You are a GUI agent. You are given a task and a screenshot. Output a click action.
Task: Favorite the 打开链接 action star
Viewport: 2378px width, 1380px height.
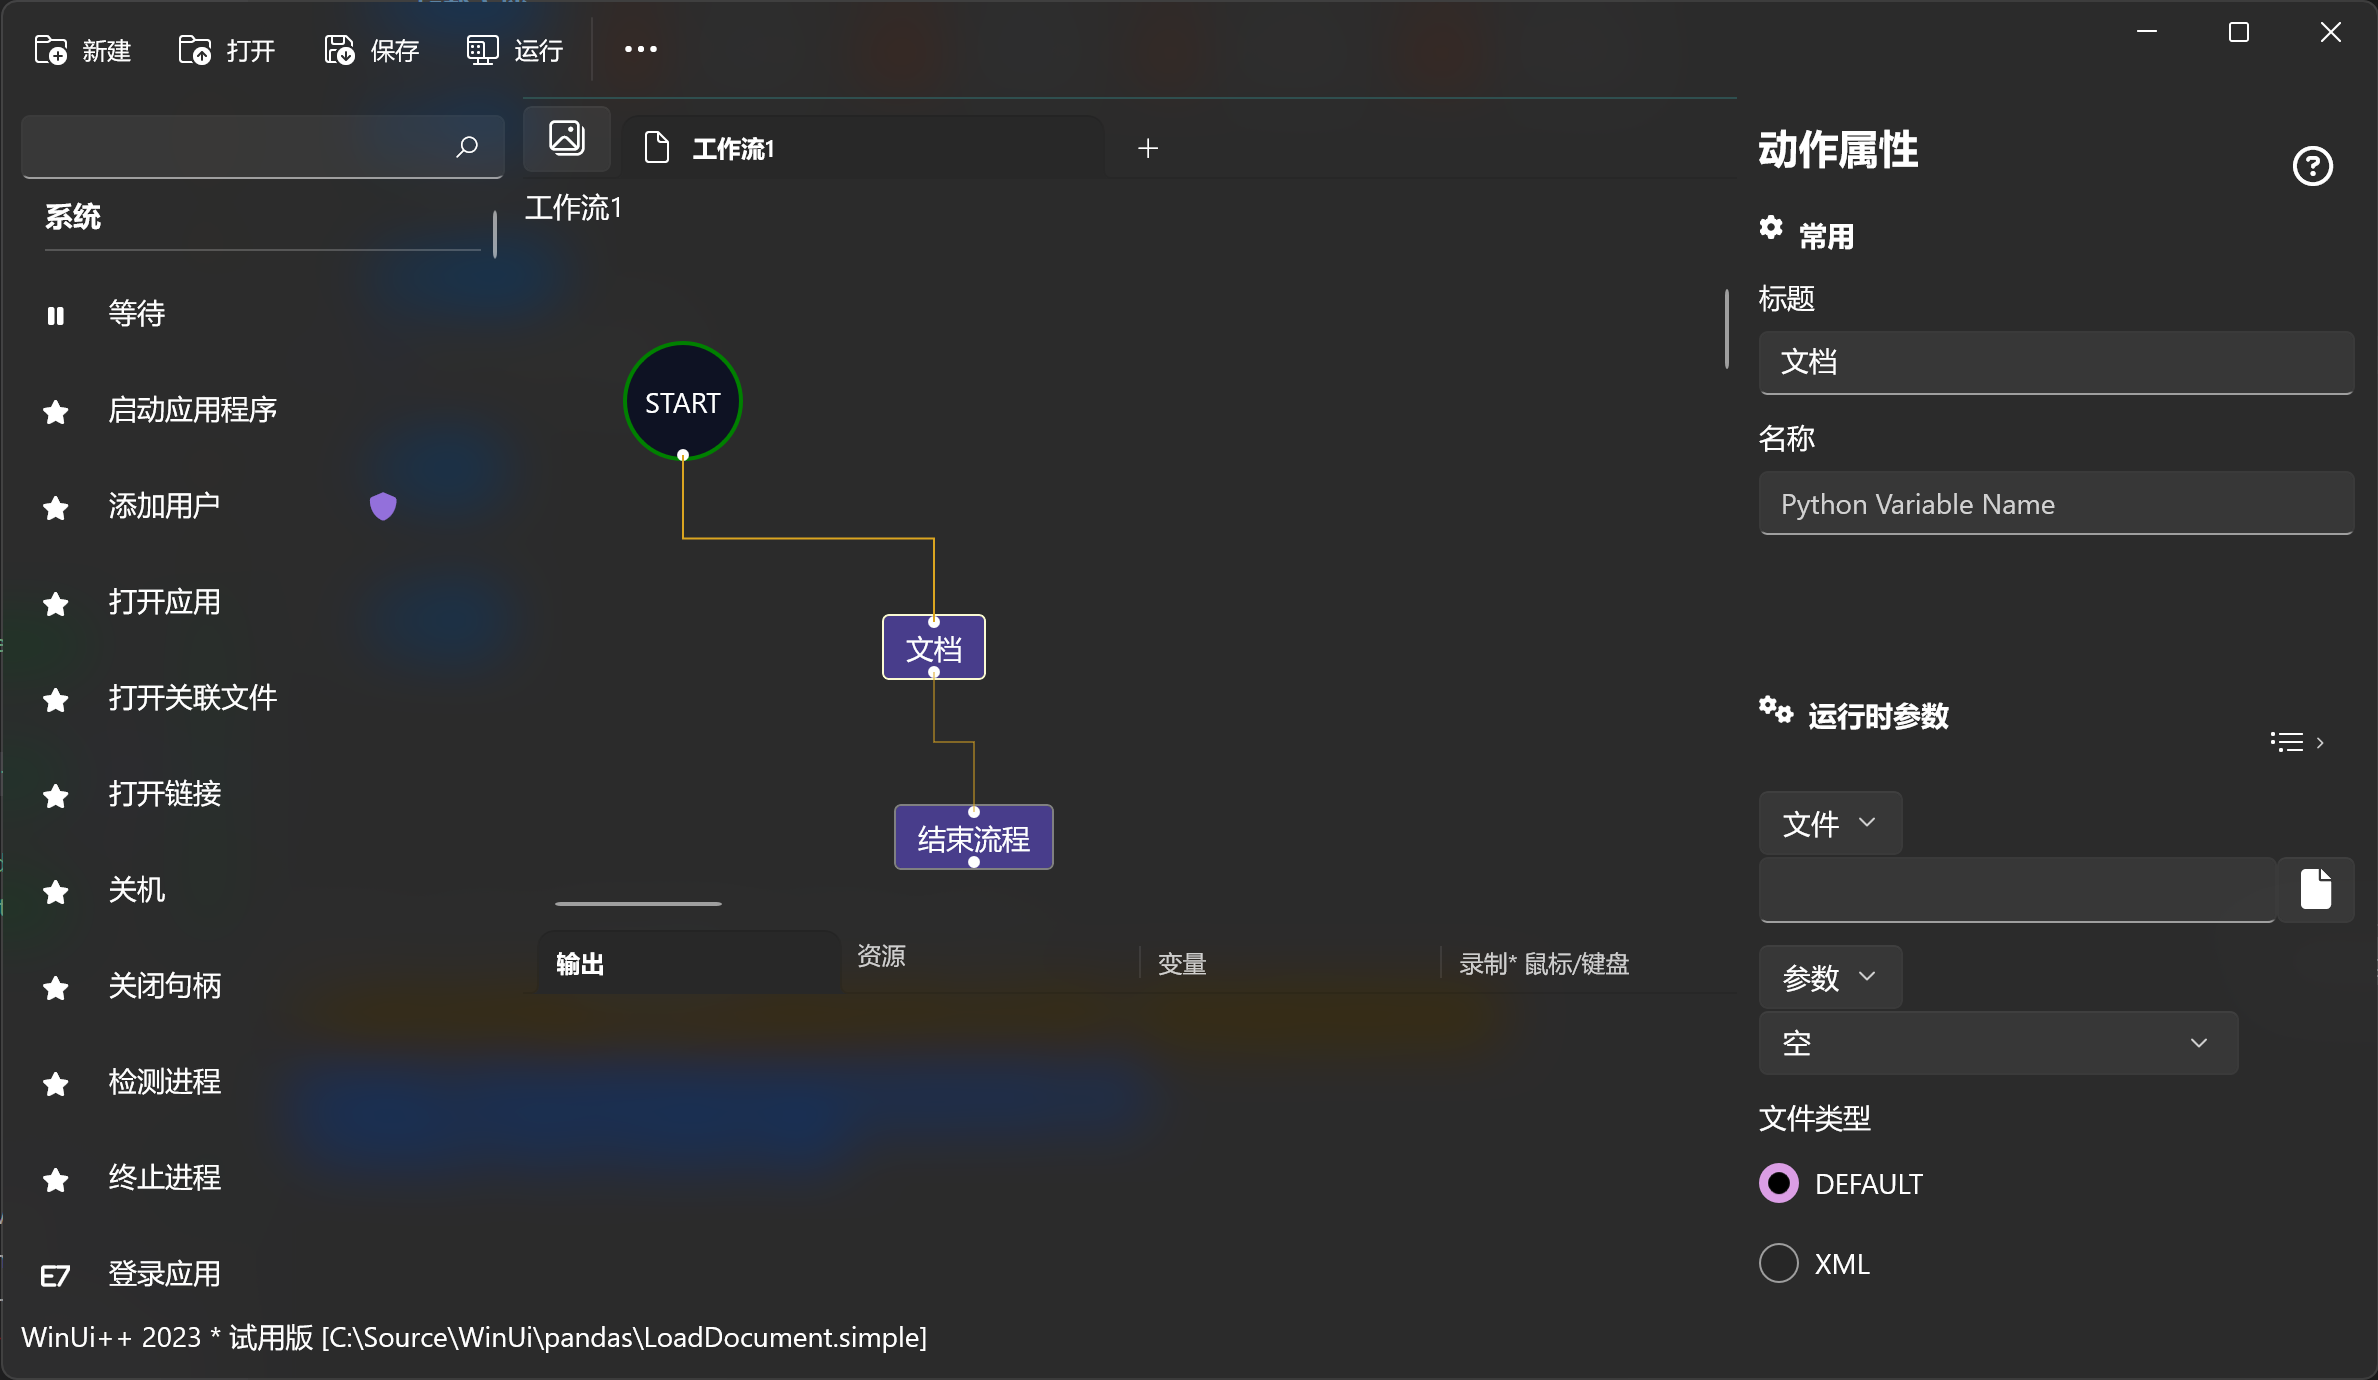point(55,796)
